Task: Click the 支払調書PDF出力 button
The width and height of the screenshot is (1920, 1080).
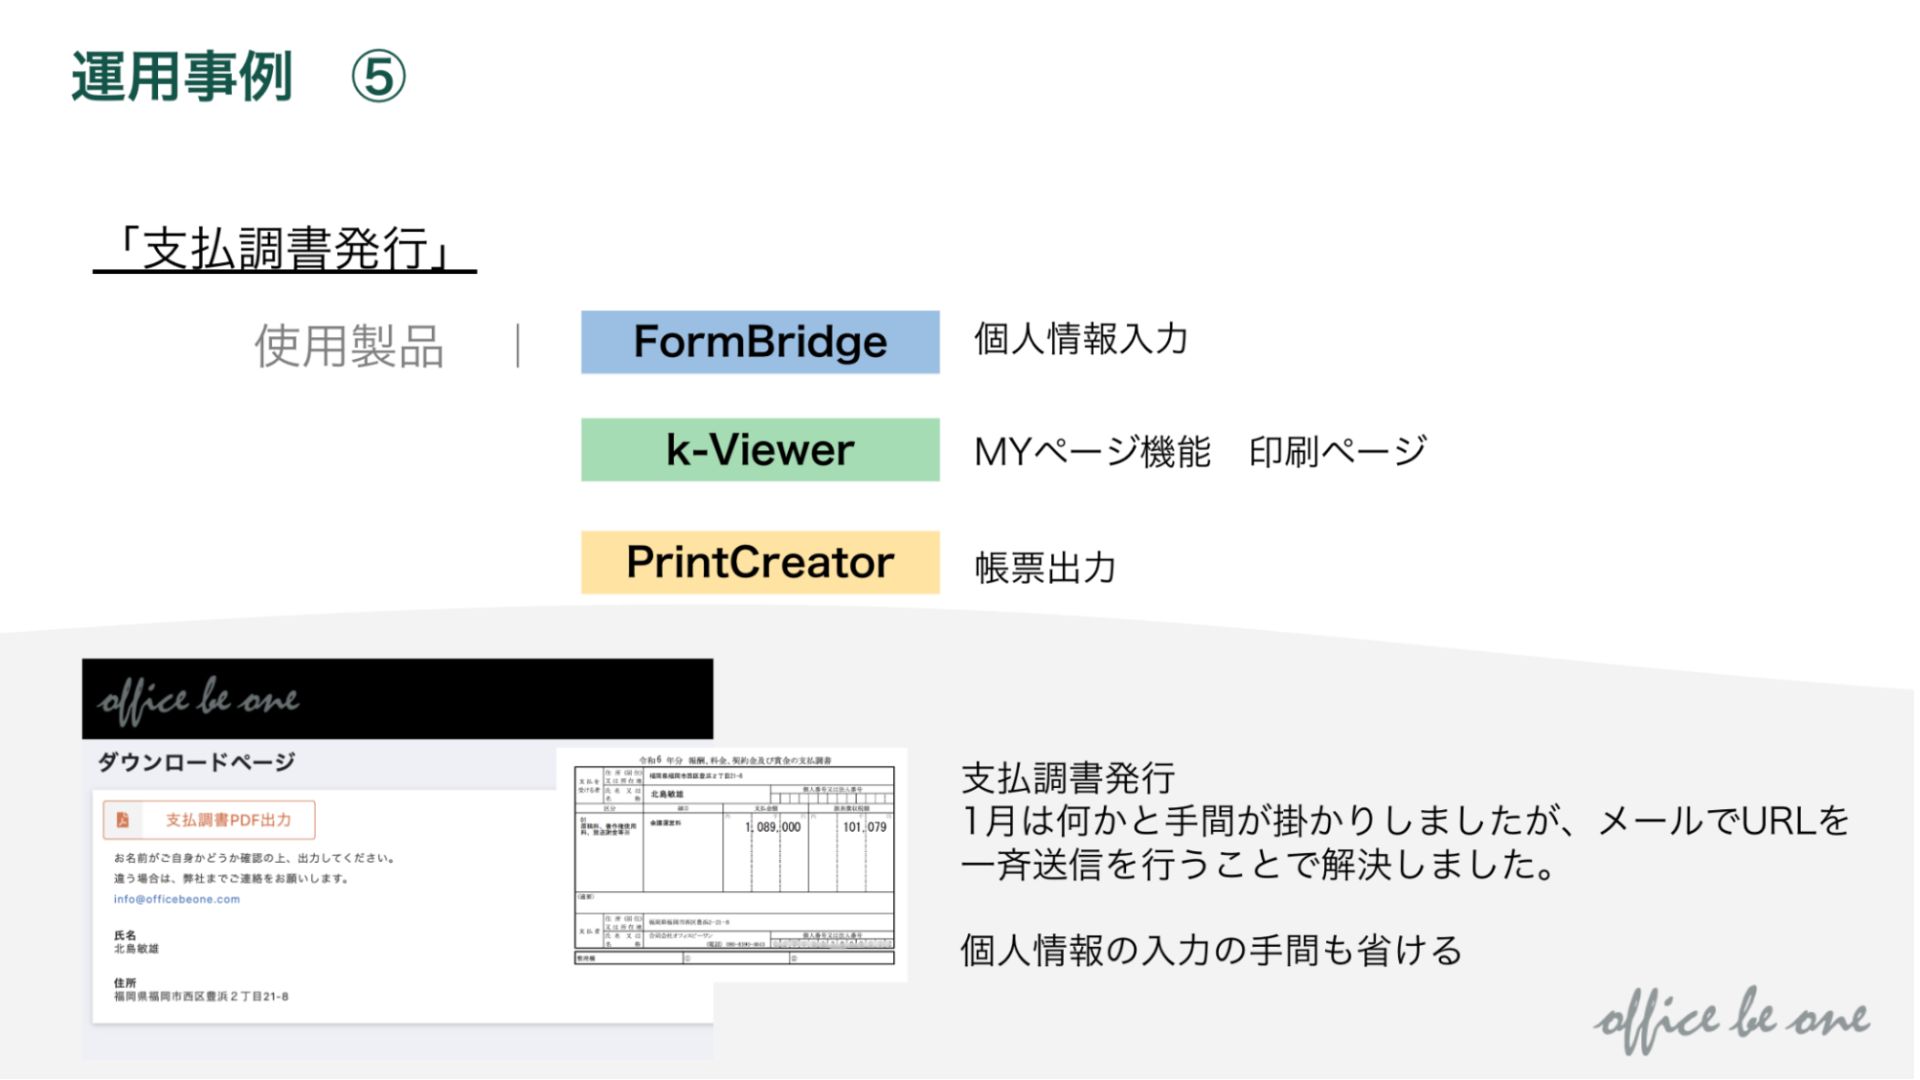Action: [209, 820]
